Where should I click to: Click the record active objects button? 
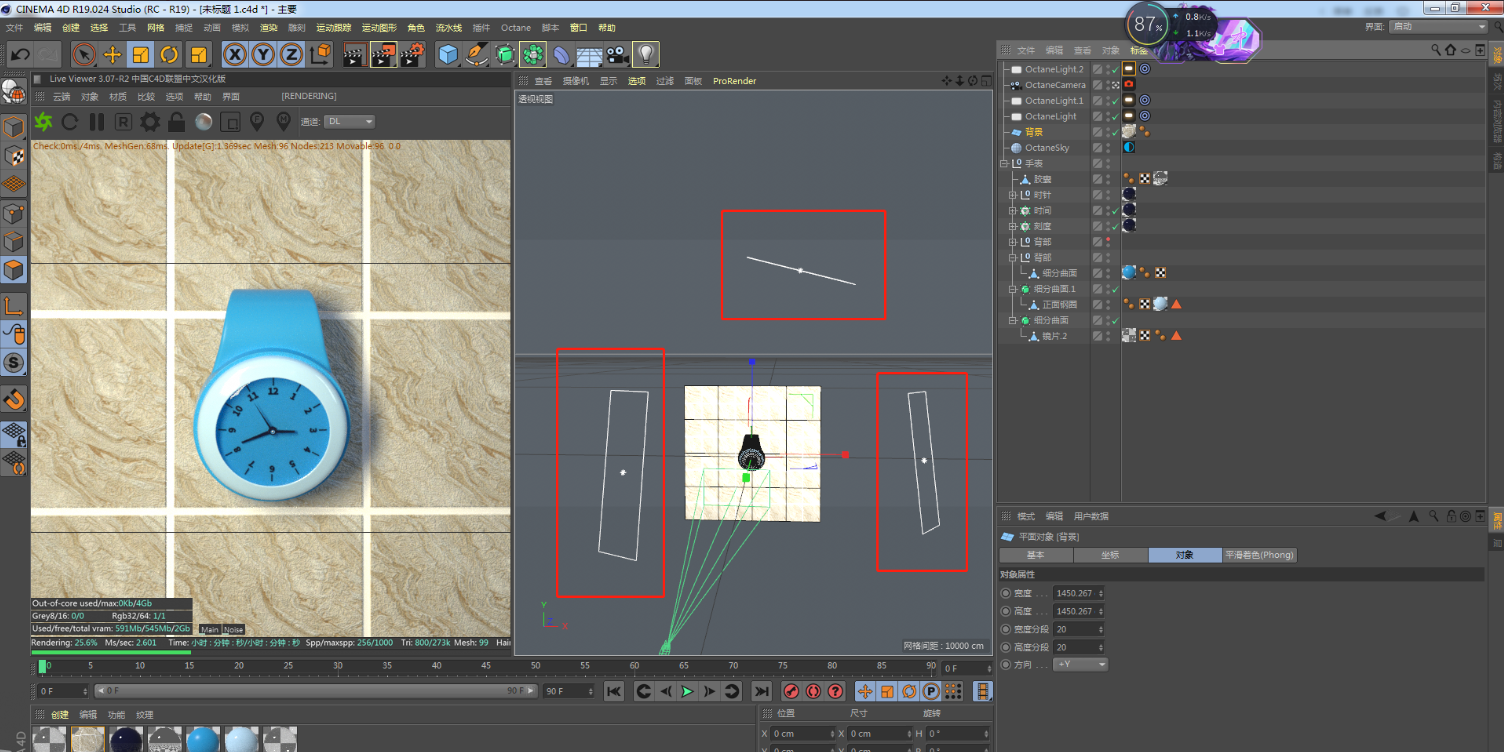tap(790, 691)
